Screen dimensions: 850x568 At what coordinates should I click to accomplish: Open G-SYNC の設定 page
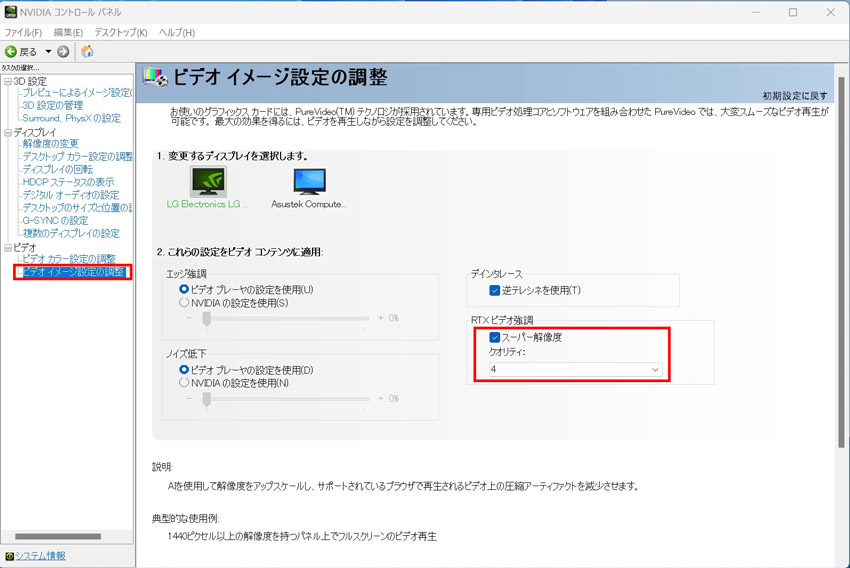[x=55, y=221]
